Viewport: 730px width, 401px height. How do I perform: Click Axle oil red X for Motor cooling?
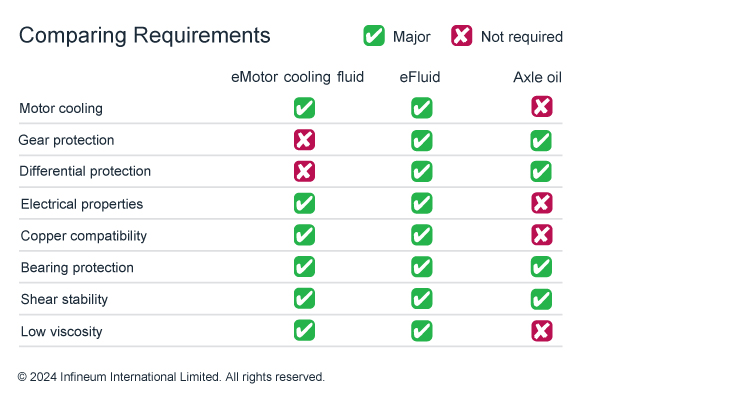coord(541,107)
